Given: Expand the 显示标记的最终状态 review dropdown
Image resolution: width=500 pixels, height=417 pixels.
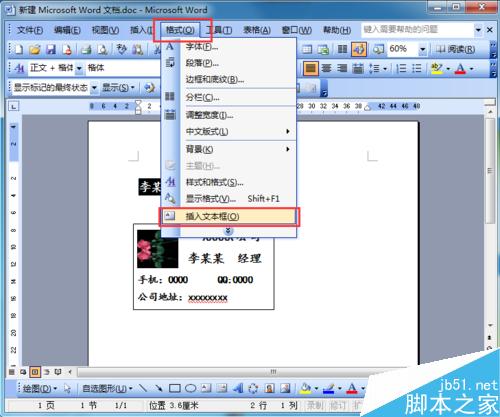Looking at the screenshot, I should (94, 88).
